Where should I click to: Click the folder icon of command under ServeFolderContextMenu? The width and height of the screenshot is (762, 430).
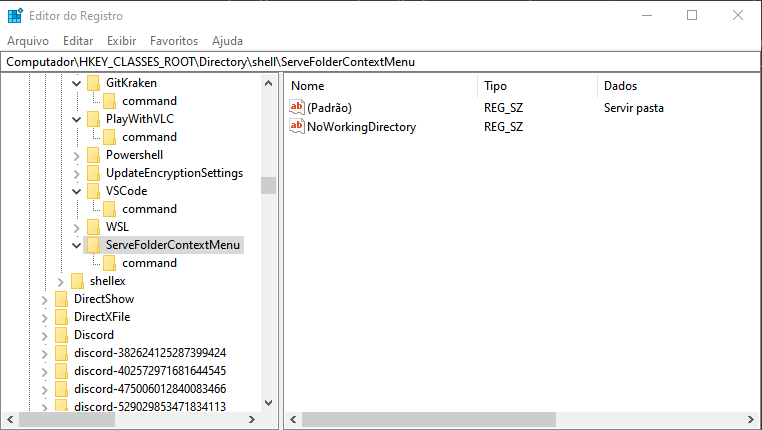tap(109, 263)
